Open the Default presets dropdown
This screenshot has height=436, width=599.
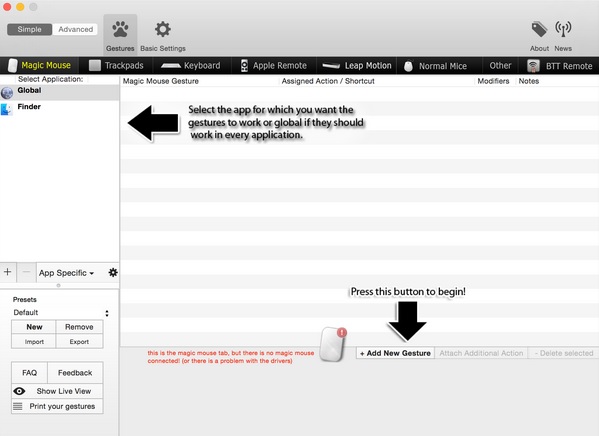pos(60,313)
